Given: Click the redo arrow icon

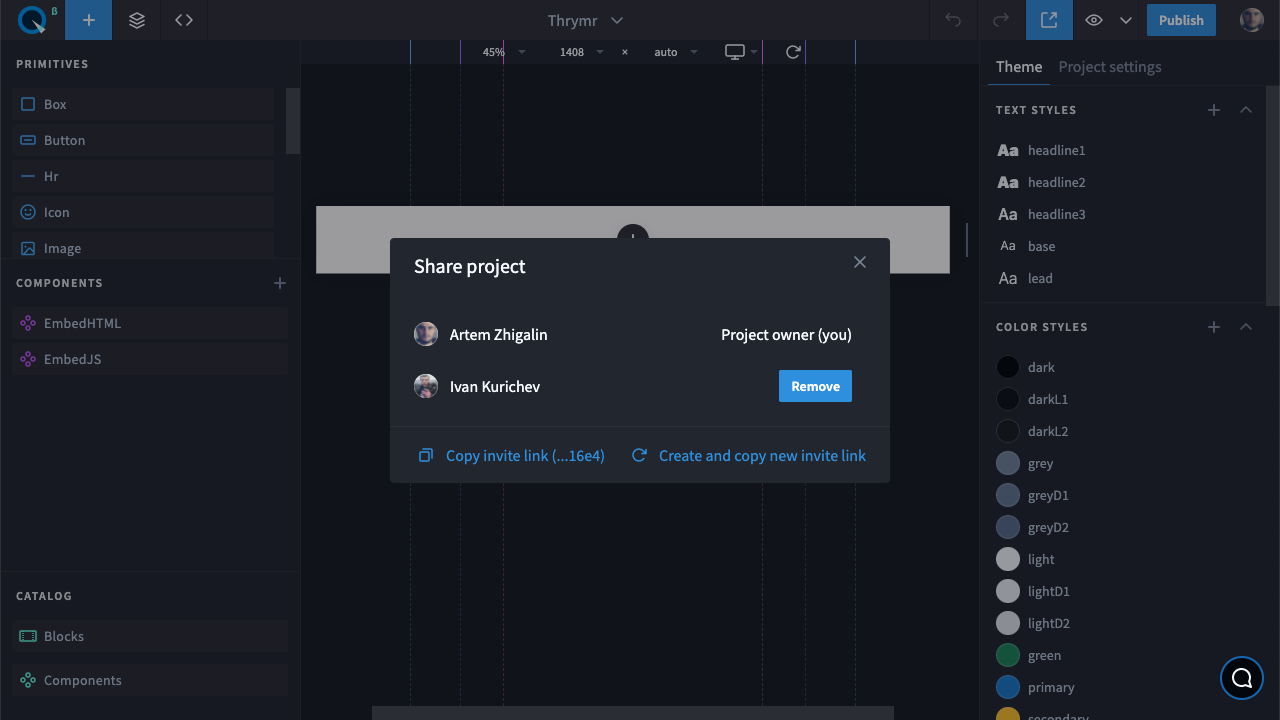Looking at the screenshot, I should 1001,20.
